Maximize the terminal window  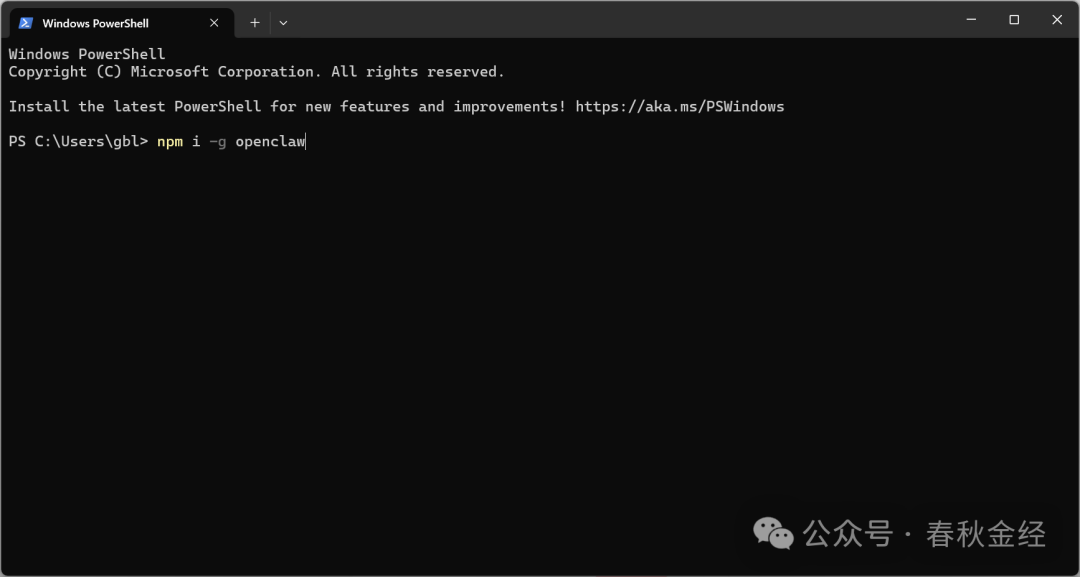click(1014, 20)
